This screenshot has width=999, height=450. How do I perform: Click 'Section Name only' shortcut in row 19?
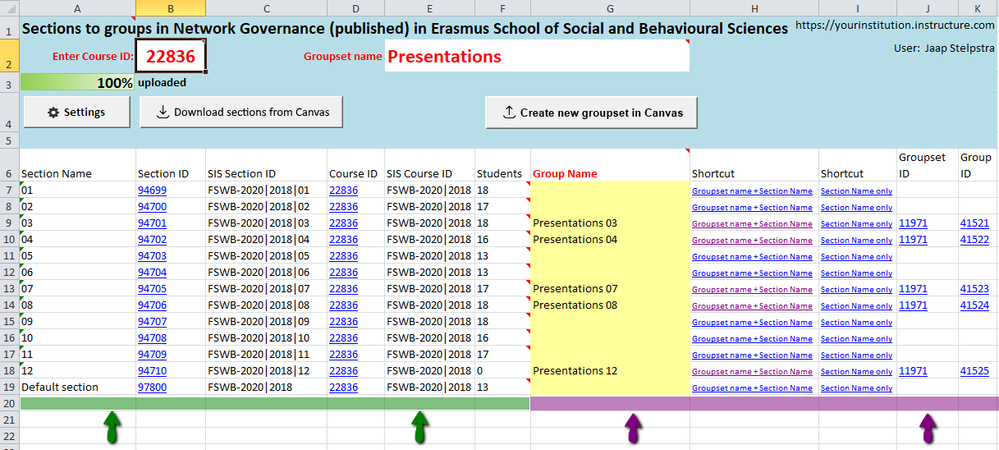pos(856,388)
